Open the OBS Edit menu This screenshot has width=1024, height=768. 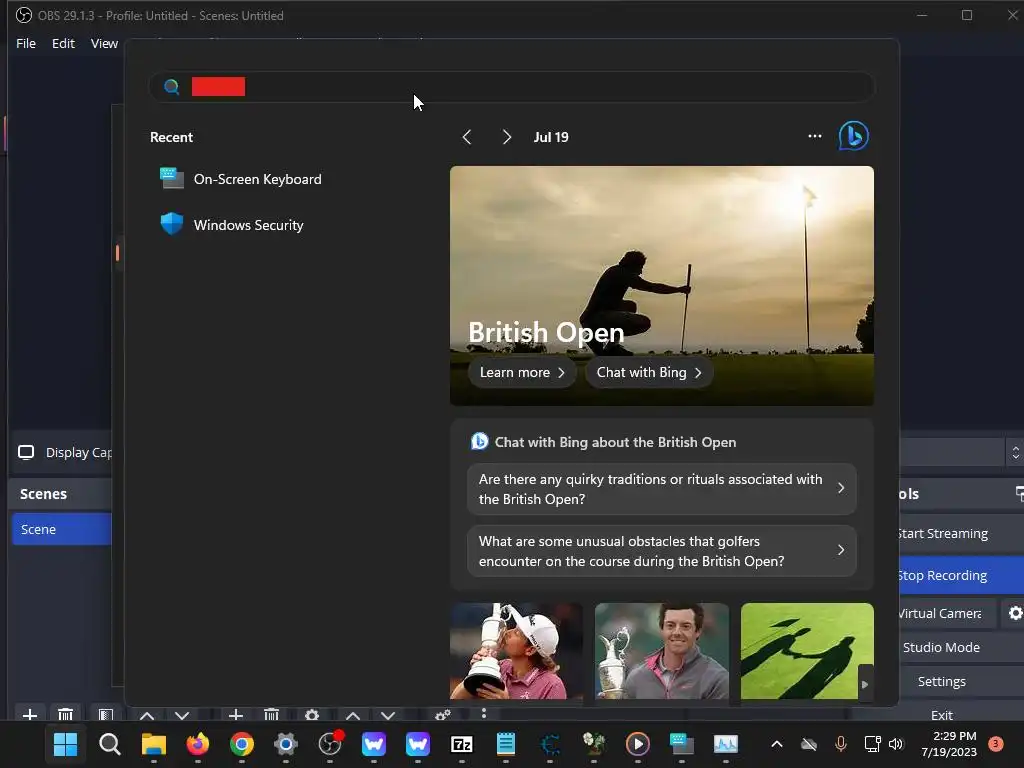pyautogui.click(x=63, y=43)
